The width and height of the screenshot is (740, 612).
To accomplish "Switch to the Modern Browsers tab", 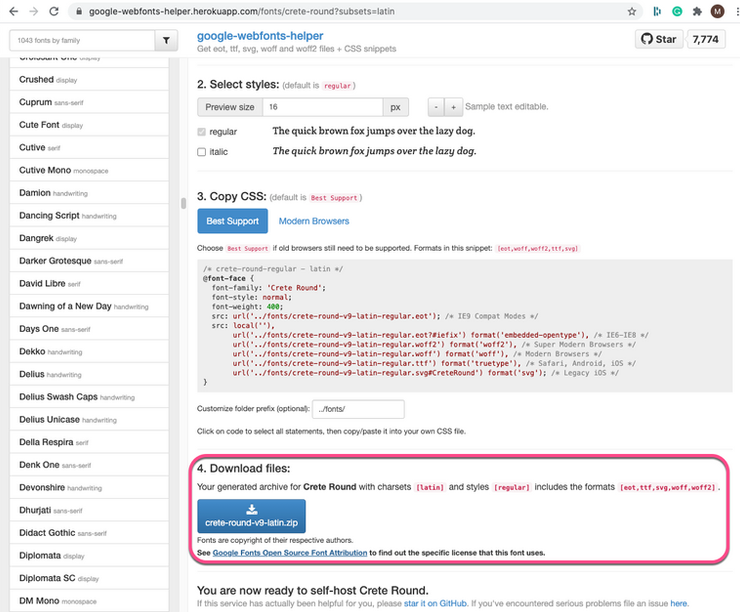I will click(x=314, y=221).
